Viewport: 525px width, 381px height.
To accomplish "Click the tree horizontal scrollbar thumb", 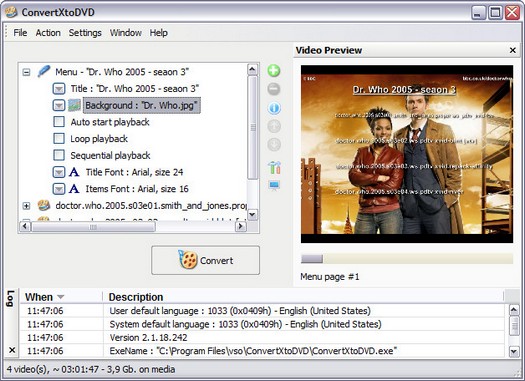I will tap(93, 227).
